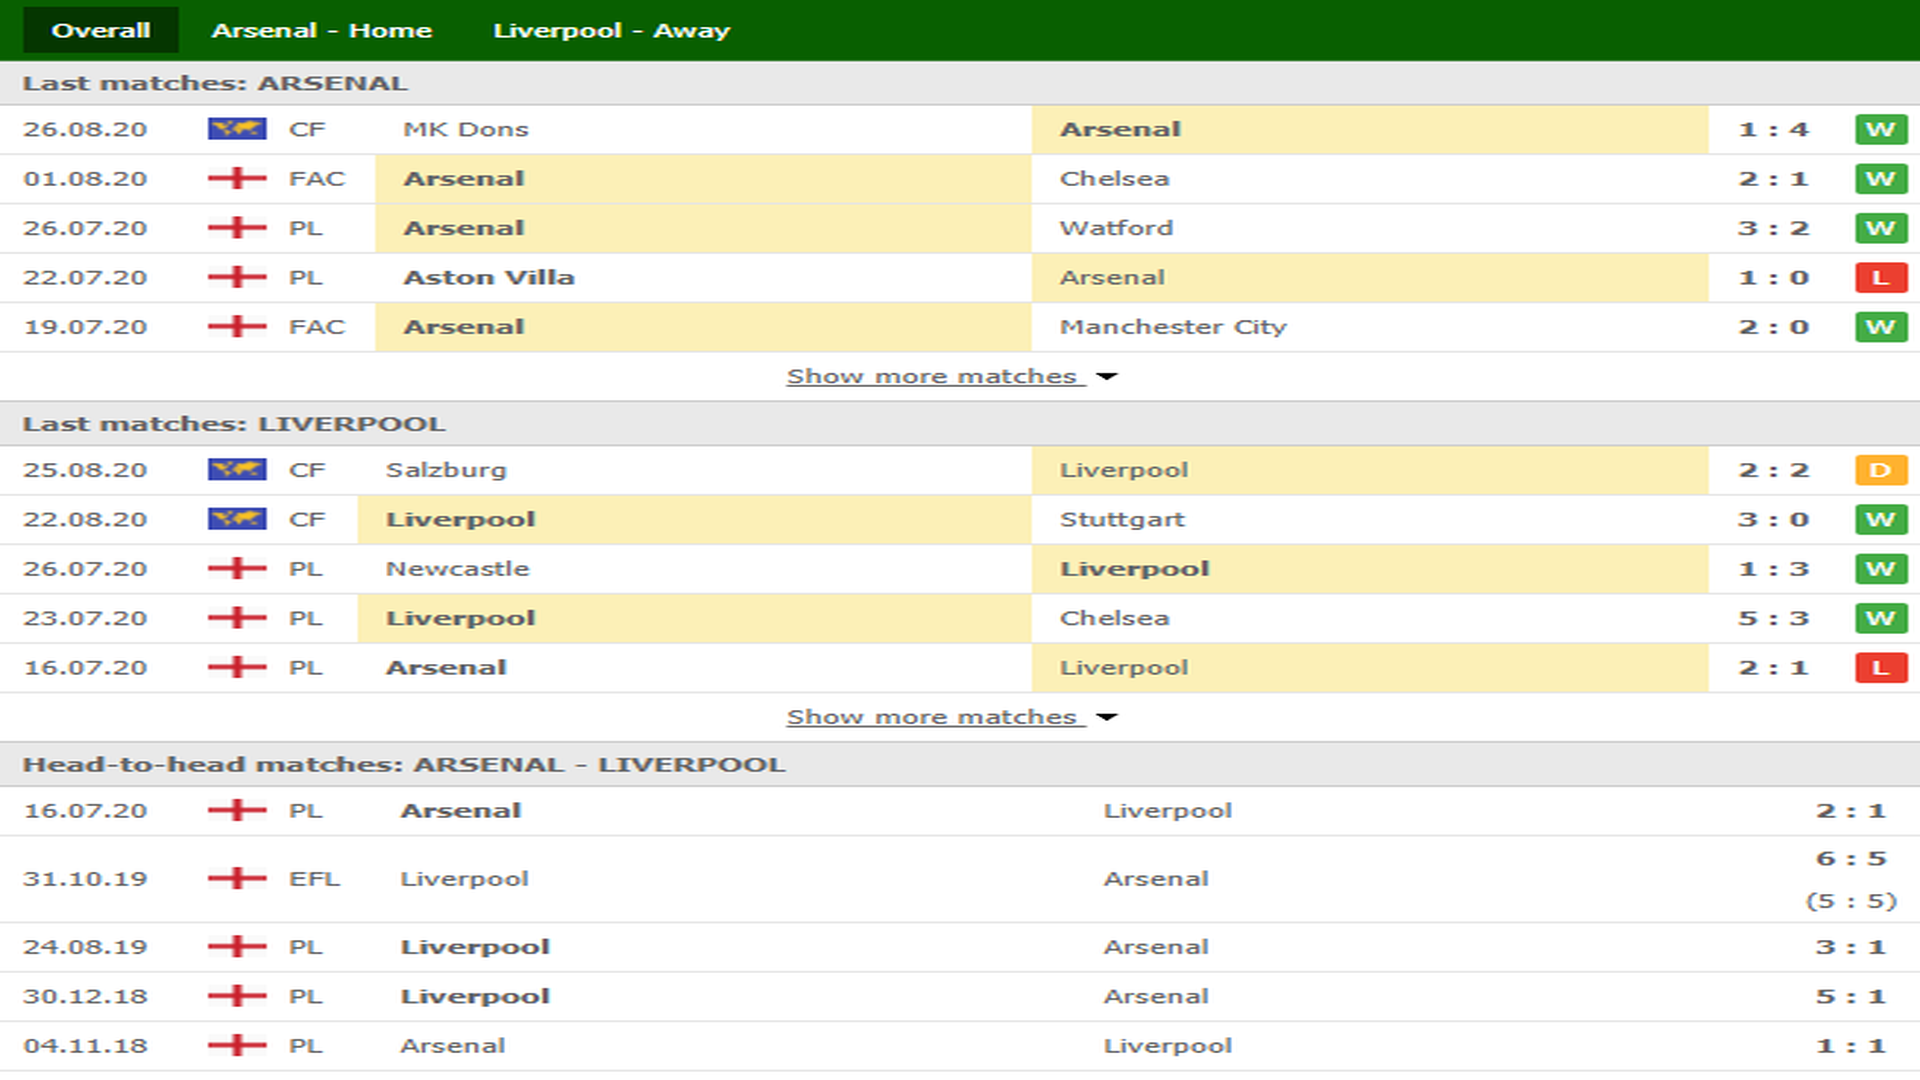Click the EFL competition label
The width and height of the screenshot is (1920, 1080).
point(315,879)
